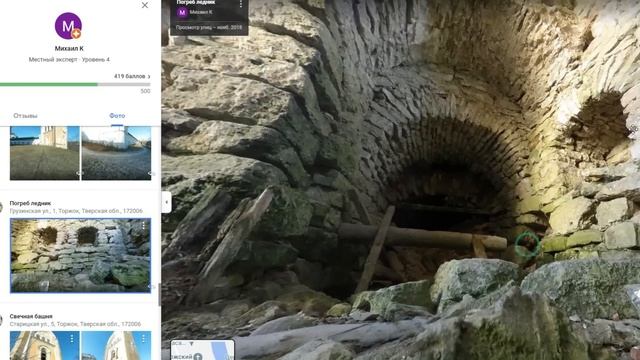
Task: Open three-dot menu in photo viewer header
Action: [x=241, y=4]
